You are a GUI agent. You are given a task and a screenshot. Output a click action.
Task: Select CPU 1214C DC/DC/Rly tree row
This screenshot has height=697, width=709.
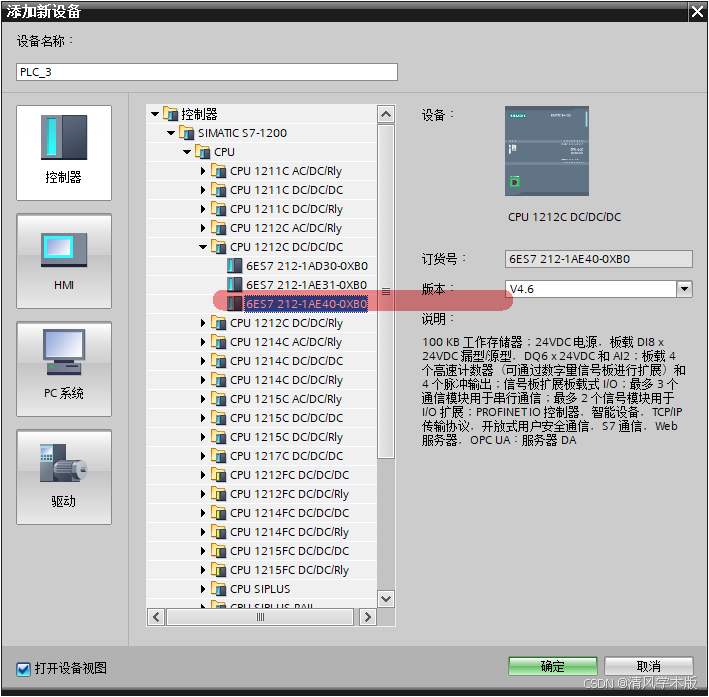pyautogui.click(x=261, y=380)
